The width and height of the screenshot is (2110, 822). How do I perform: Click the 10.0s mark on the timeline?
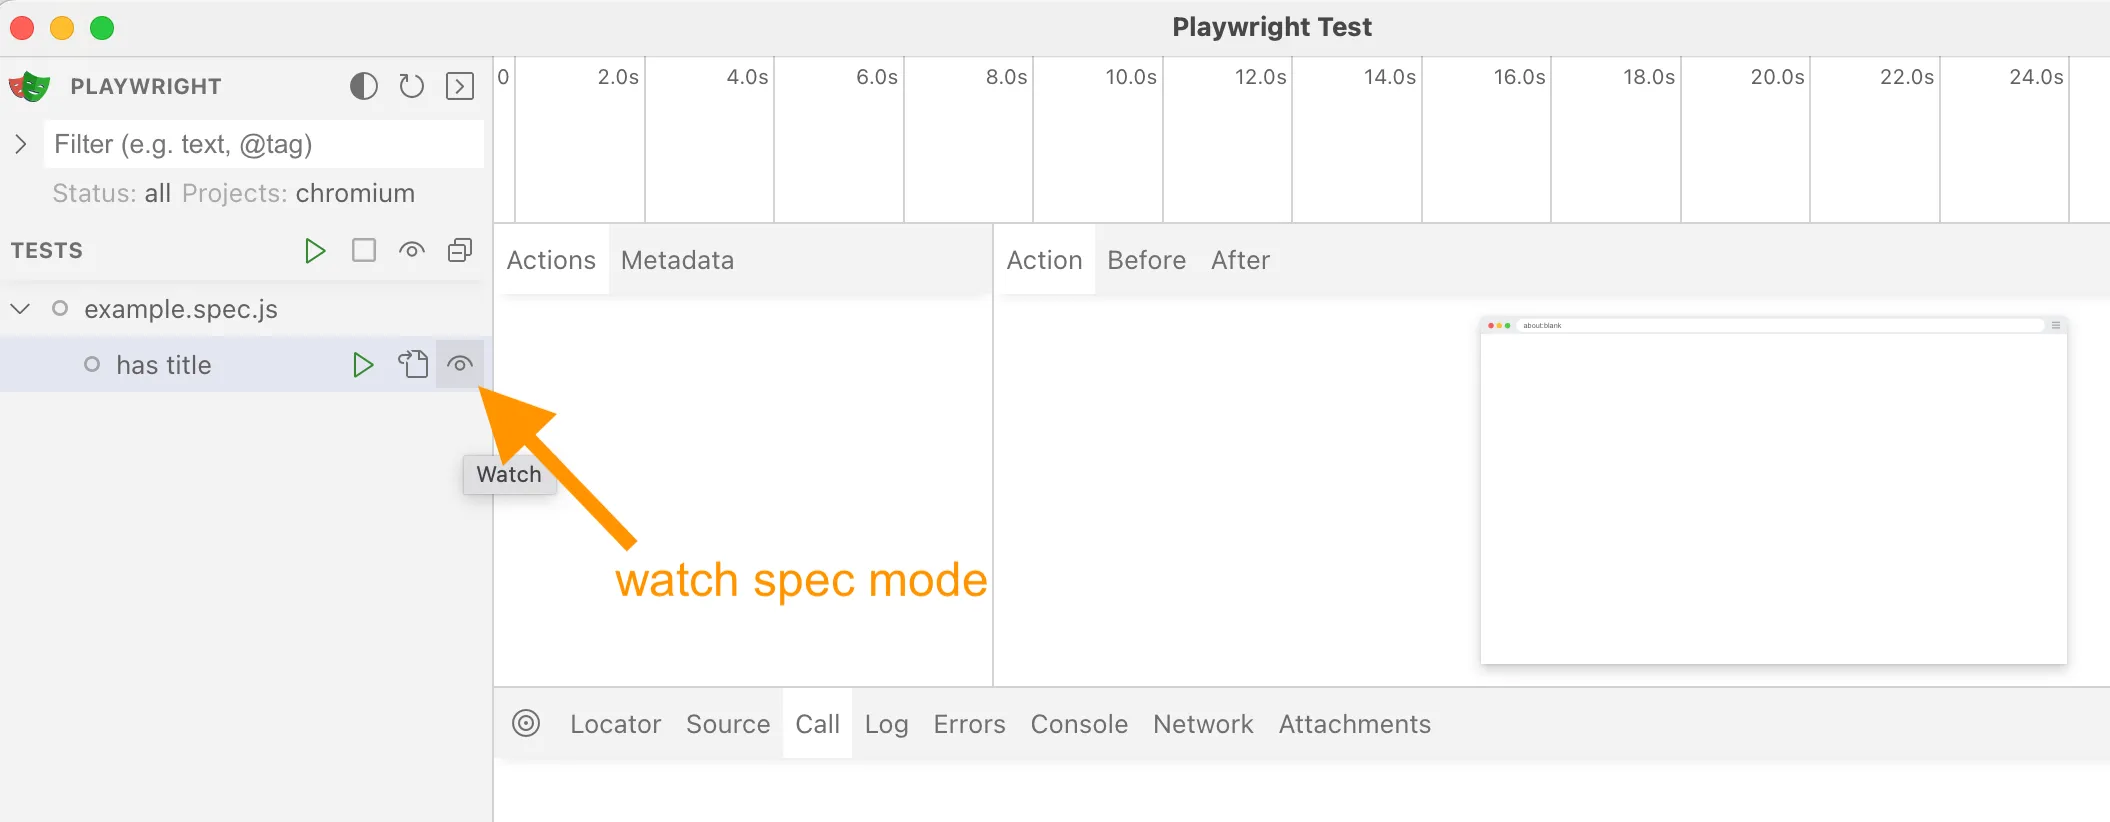click(x=1131, y=78)
